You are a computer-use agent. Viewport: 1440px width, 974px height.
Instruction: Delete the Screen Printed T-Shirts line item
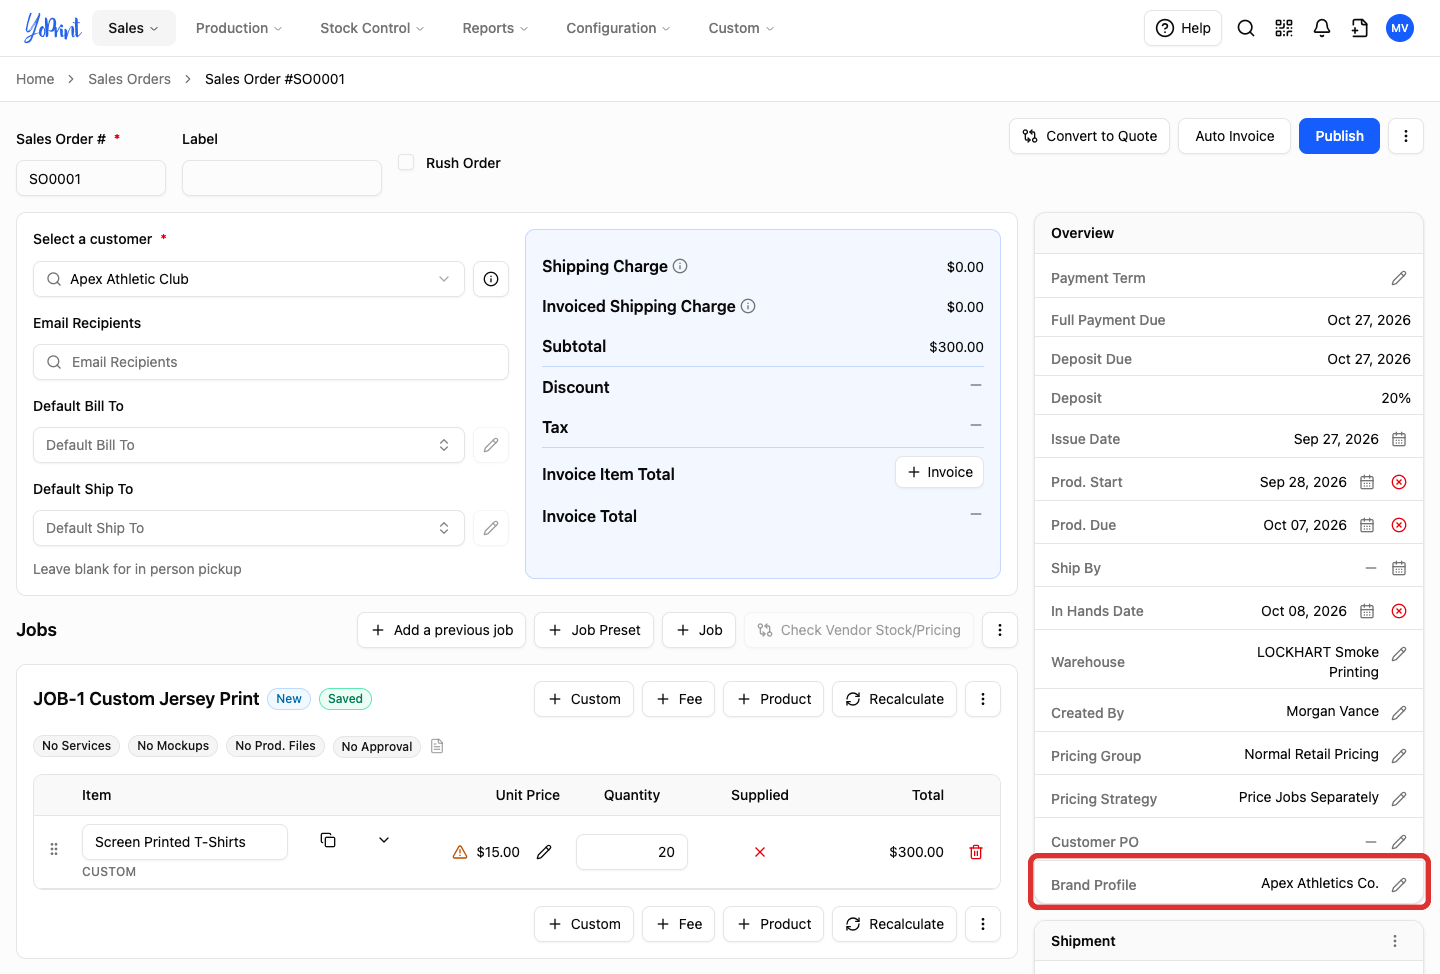976,852
